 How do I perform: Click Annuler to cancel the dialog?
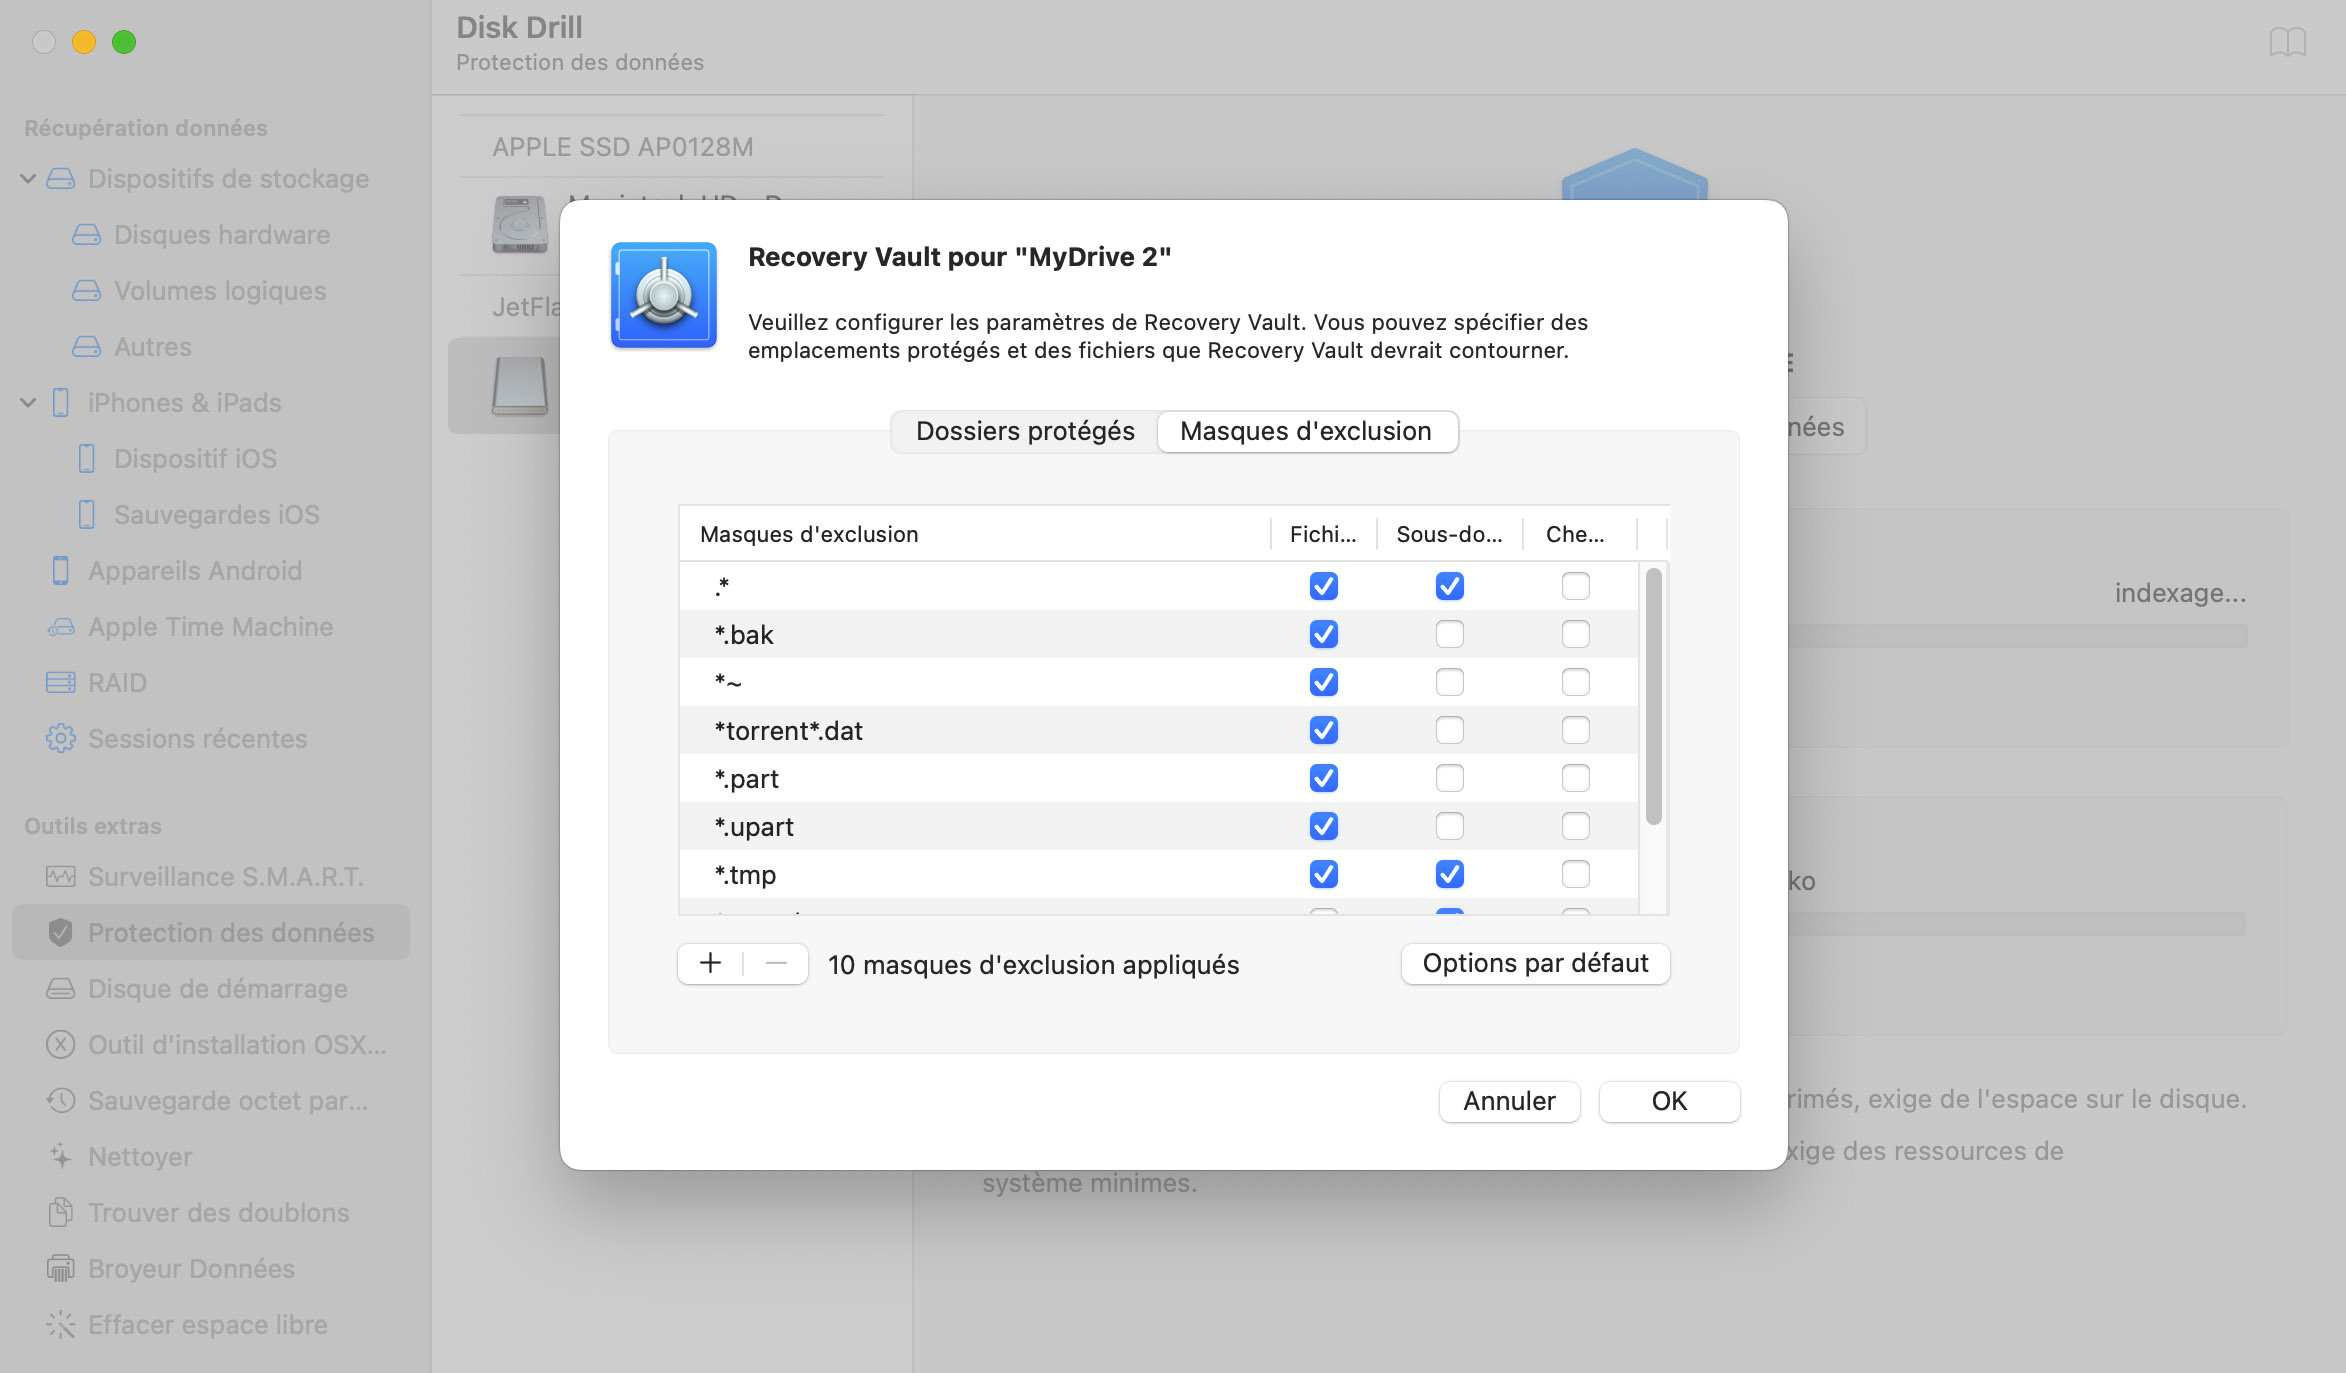pyautogui.click(x=1509, y=1101)
